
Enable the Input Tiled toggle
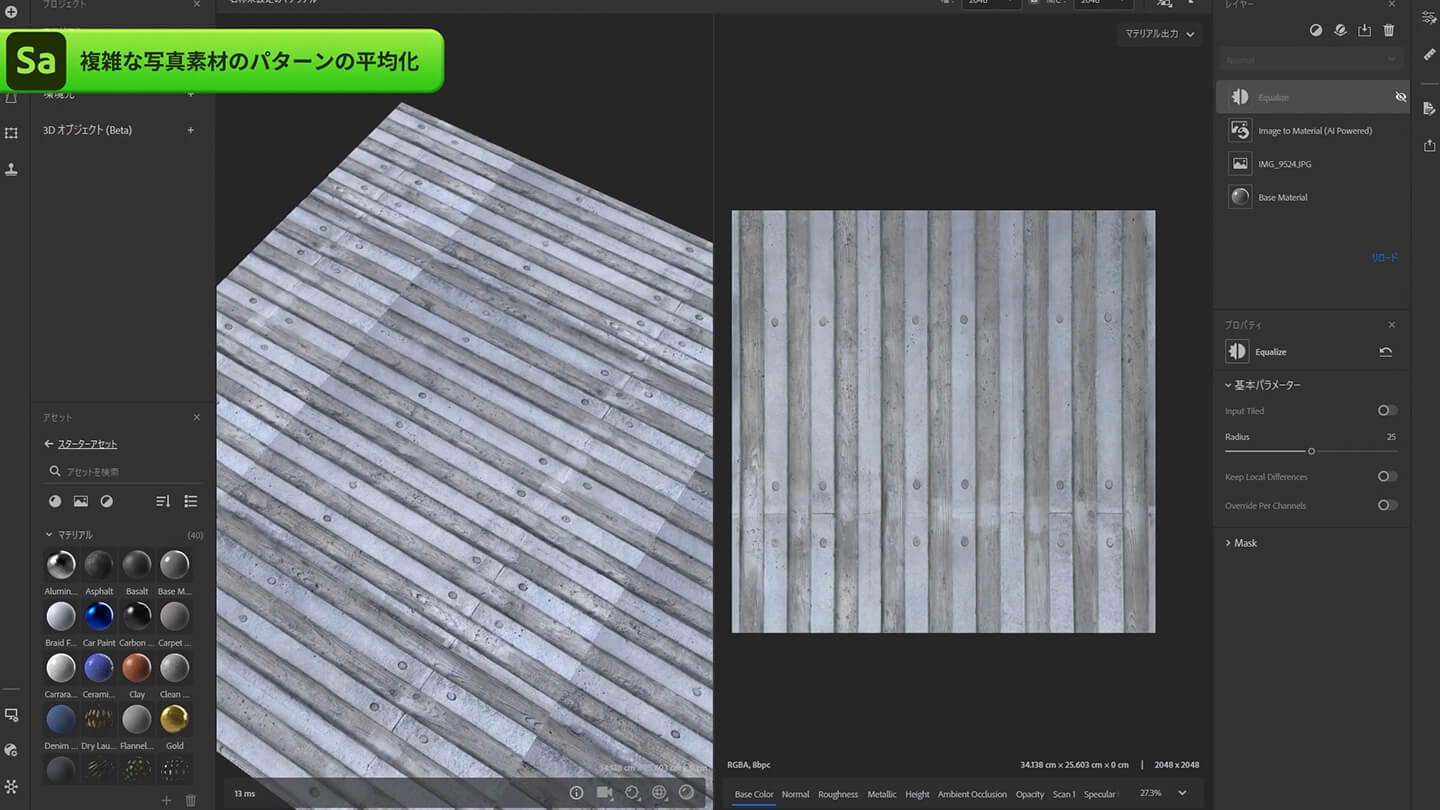tap(1387, 410)
